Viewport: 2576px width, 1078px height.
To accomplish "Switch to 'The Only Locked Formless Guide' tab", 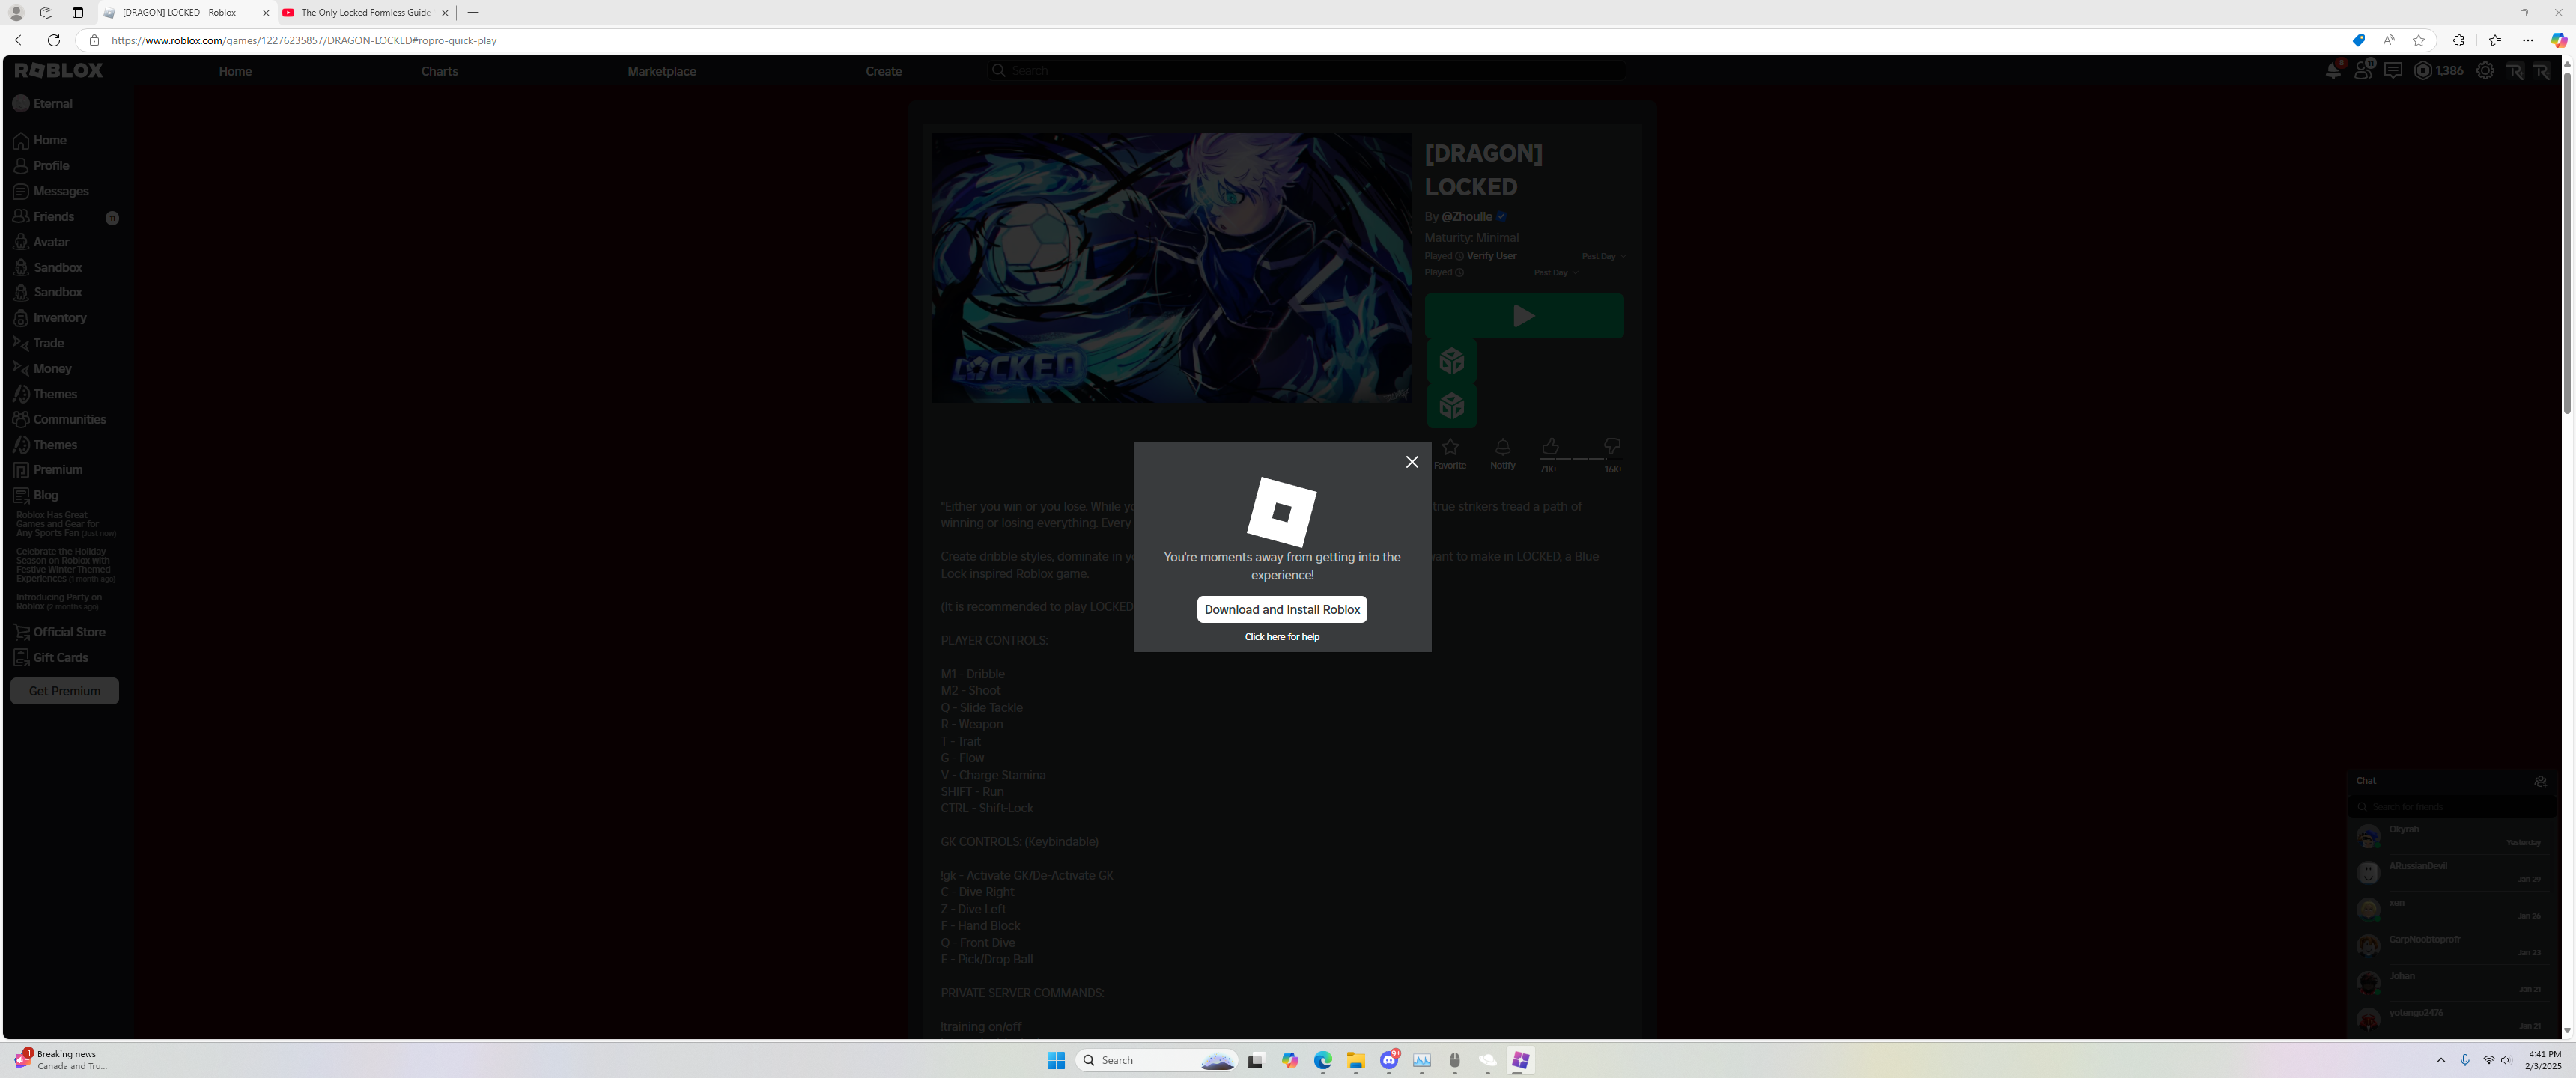I will tap(366, 13).
